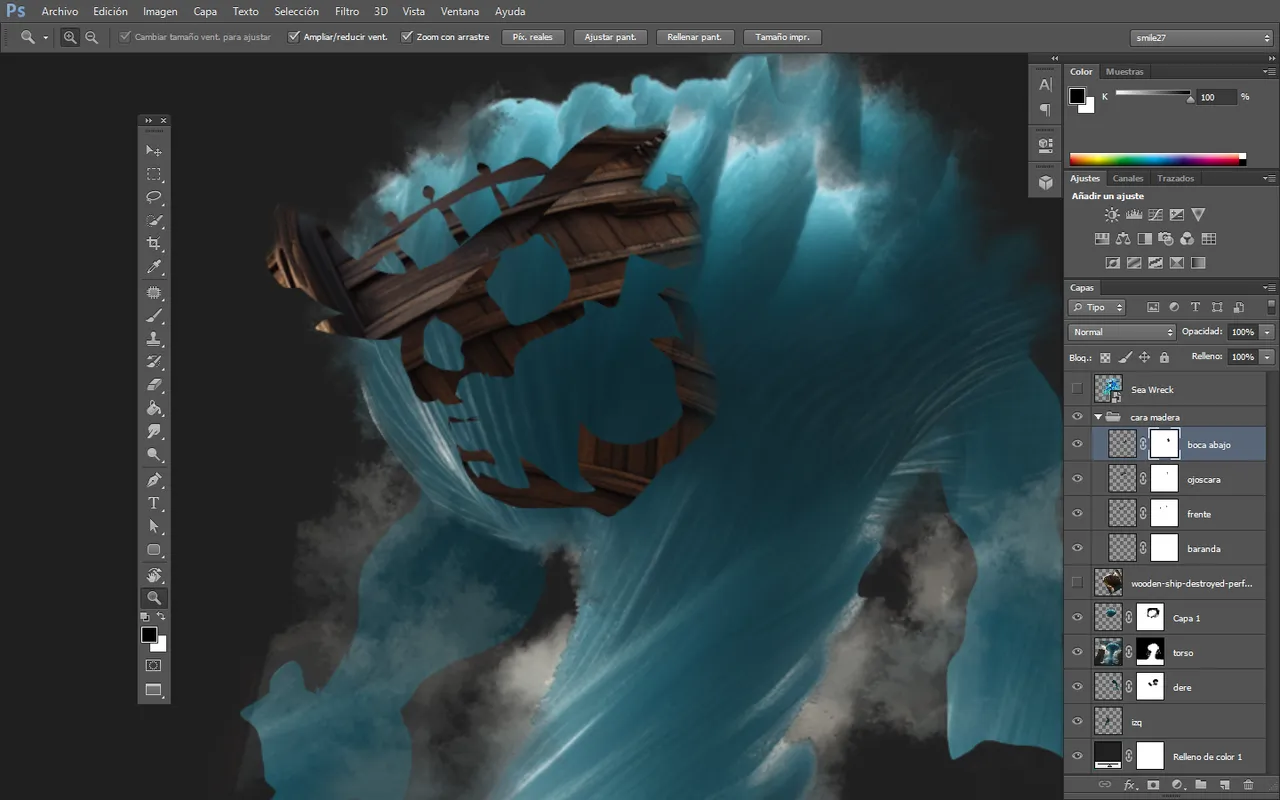Add a Channel Mixer adjustment
Screen dimensions: 1280x800
click(1187, 239)
